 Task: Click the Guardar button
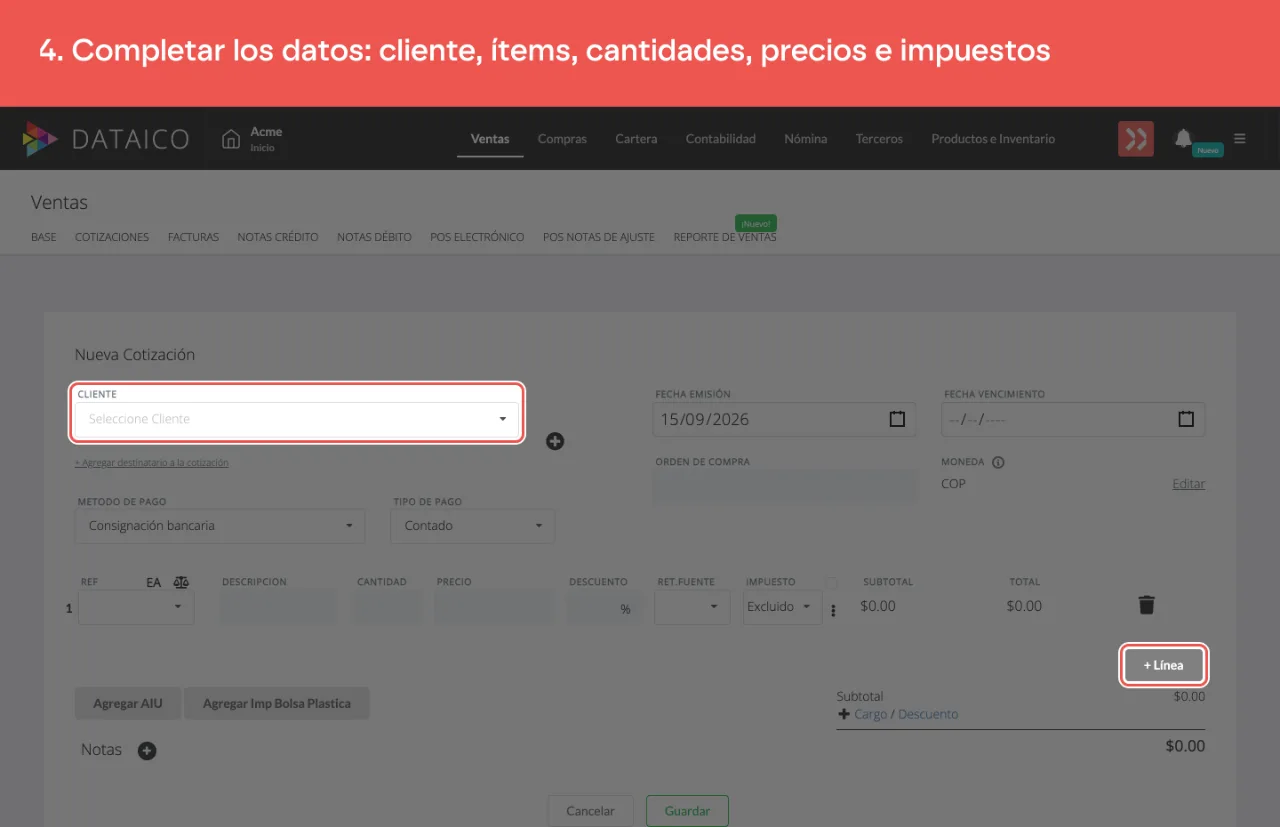(x=687, y=811)
